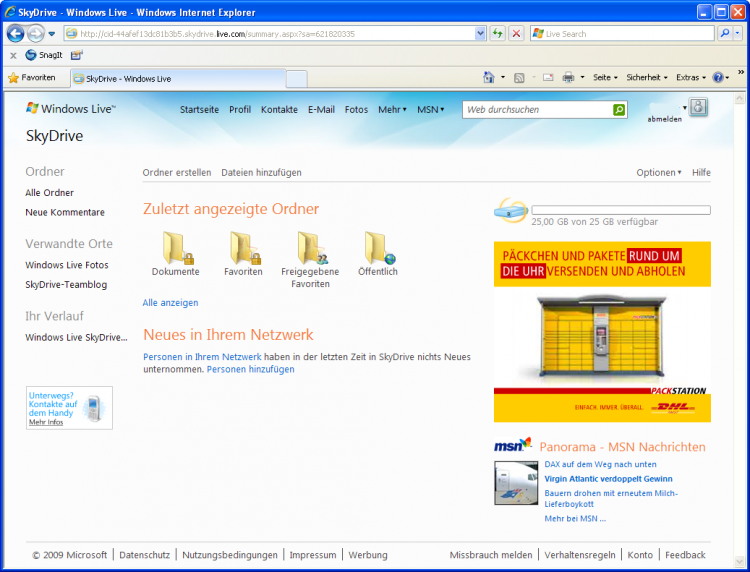Click the green web search magnifier button
The width and height of the screenshot is (750, 572).
pyautogui.click(x=619, y=110)
